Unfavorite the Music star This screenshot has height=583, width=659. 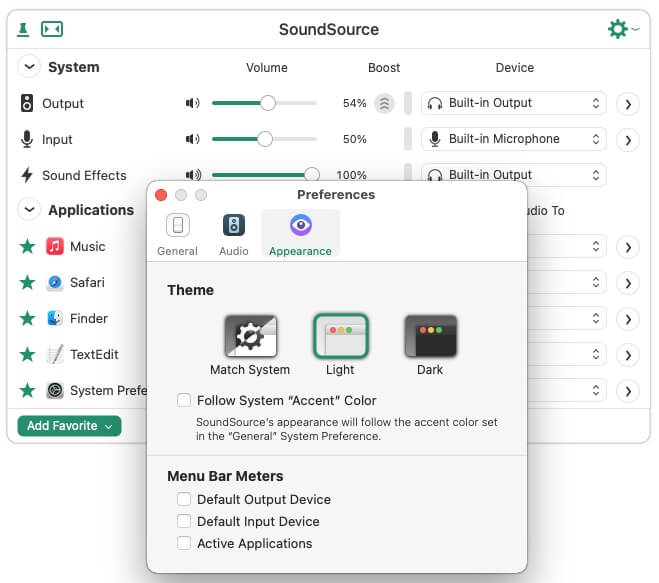[x=27, y=246]
